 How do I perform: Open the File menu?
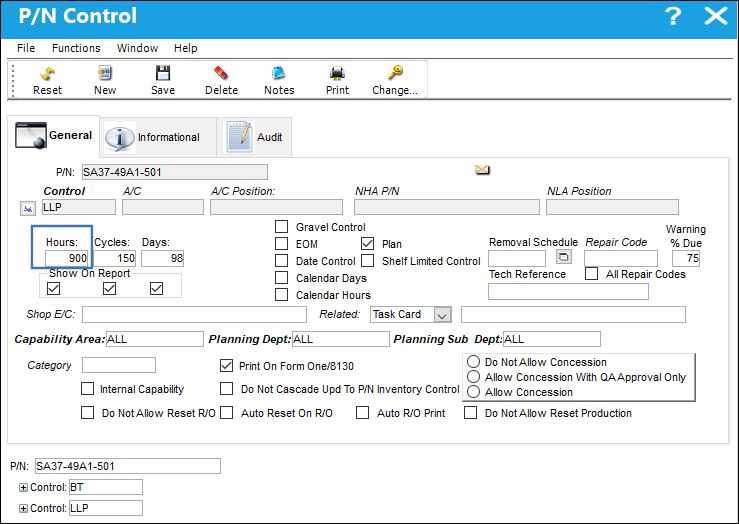click(x=26, y=48)
